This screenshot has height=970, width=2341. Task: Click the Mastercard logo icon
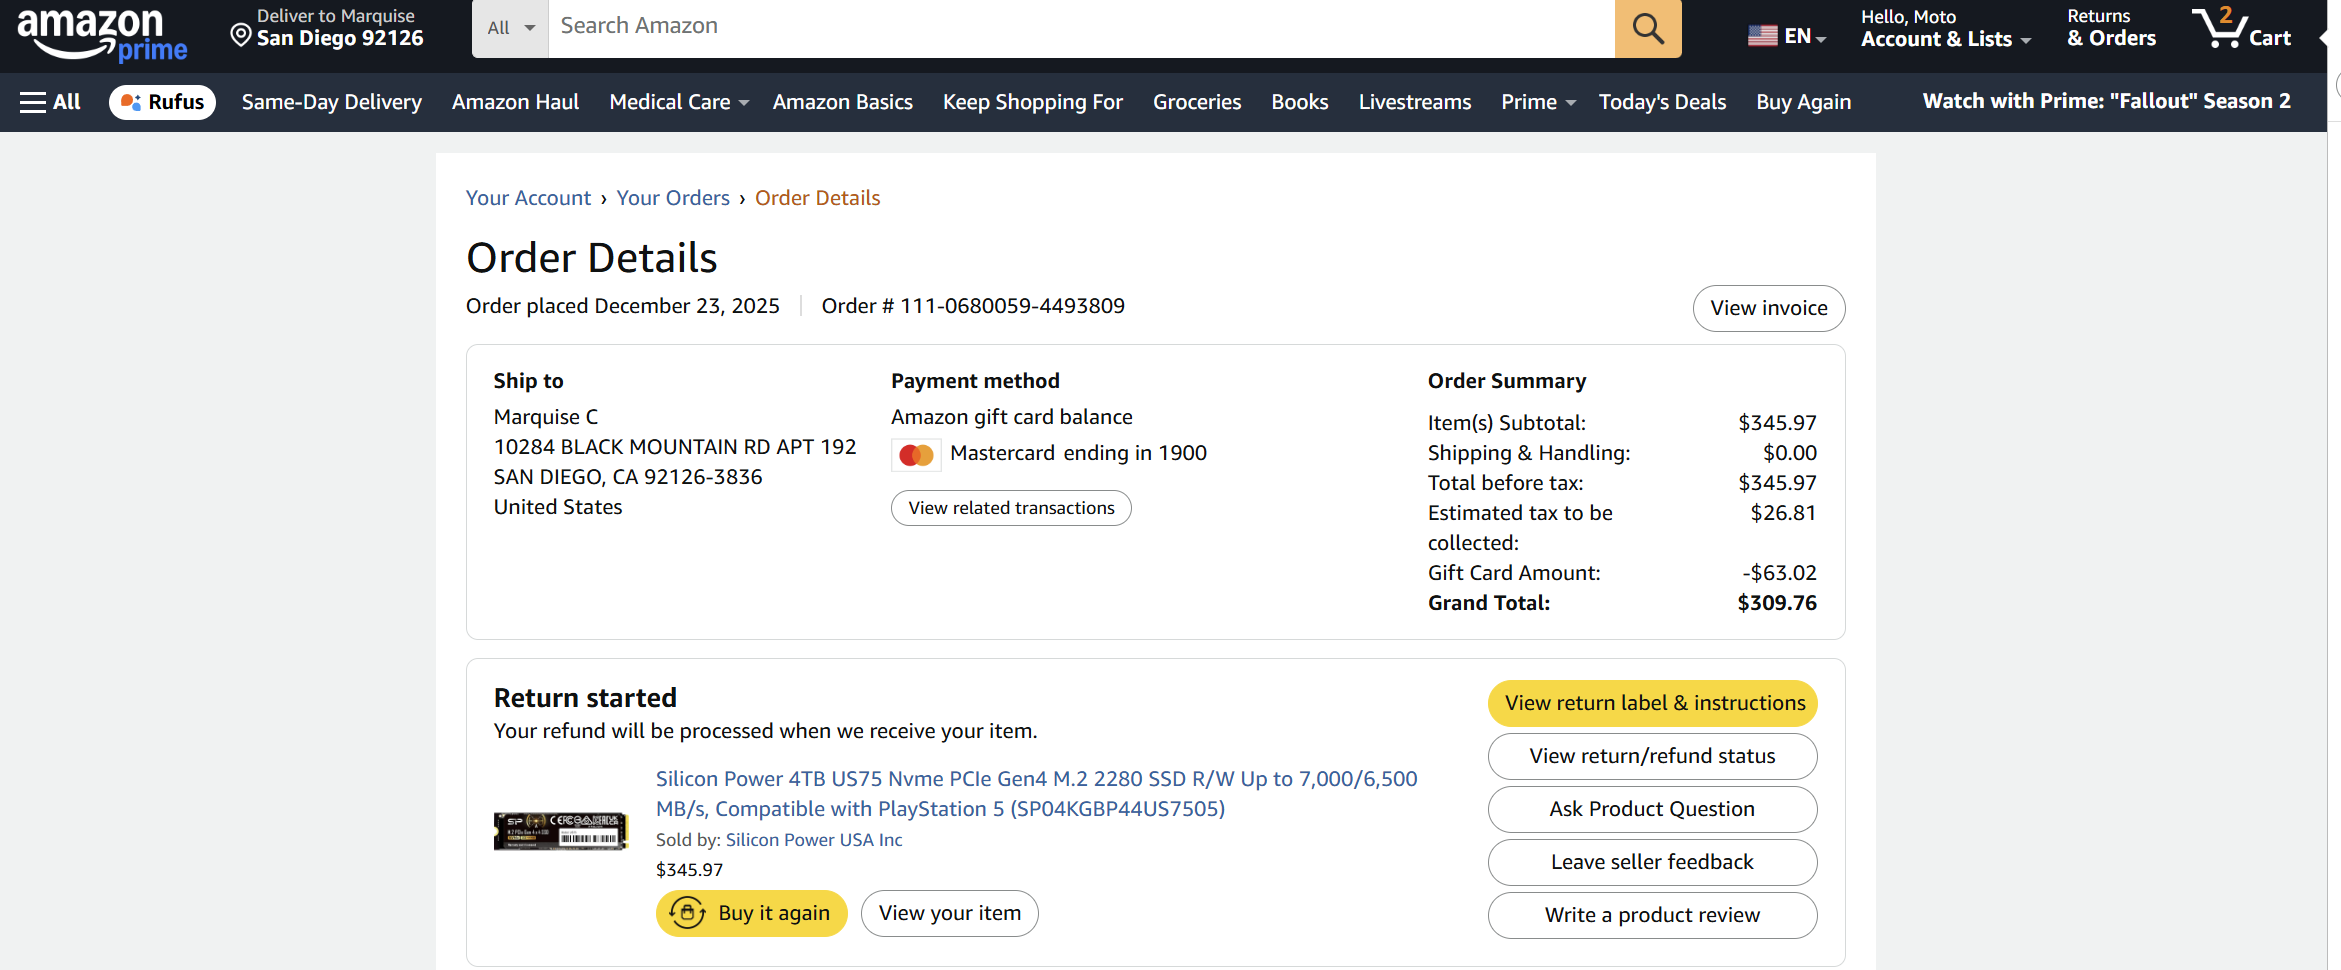tap(916, 455)
